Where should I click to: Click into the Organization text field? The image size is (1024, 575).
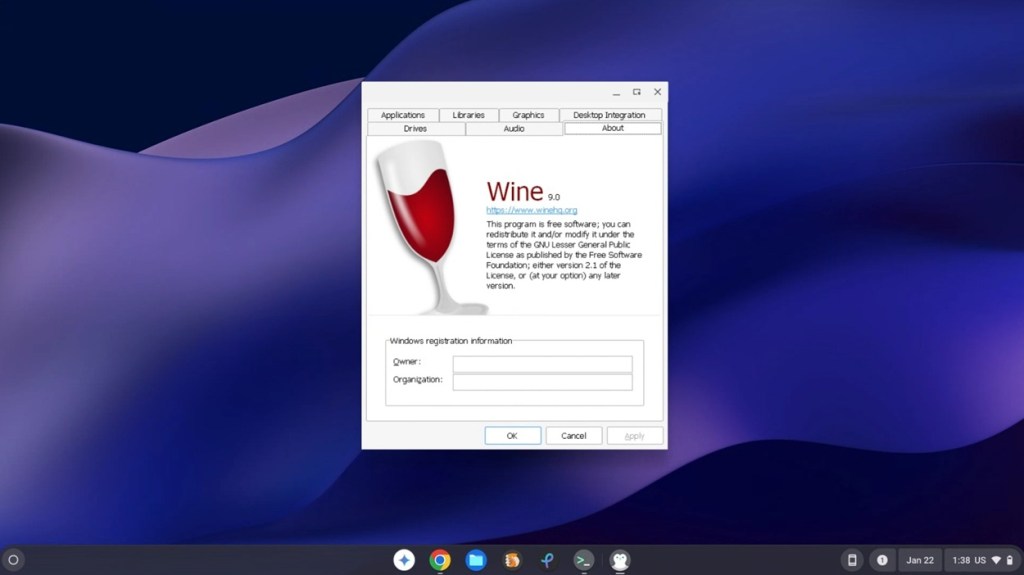(543, 382)
